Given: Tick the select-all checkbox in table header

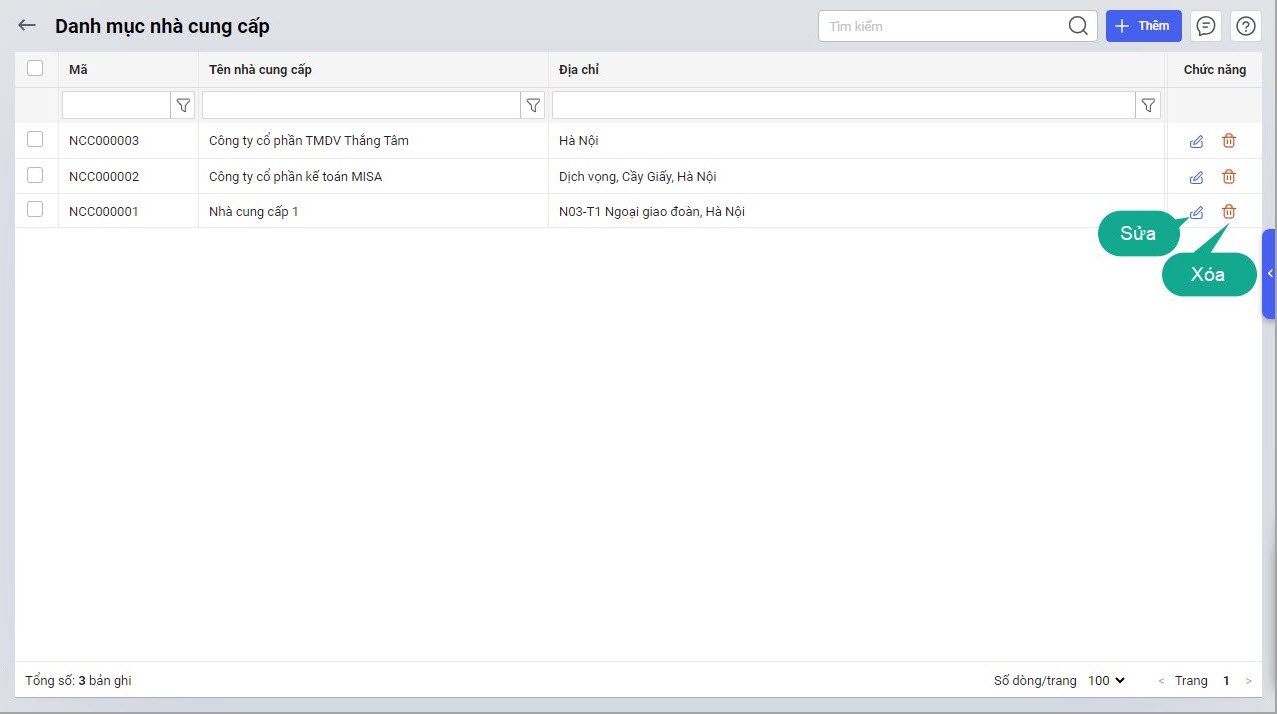Looking at the screenshot, I should point(35,68).
